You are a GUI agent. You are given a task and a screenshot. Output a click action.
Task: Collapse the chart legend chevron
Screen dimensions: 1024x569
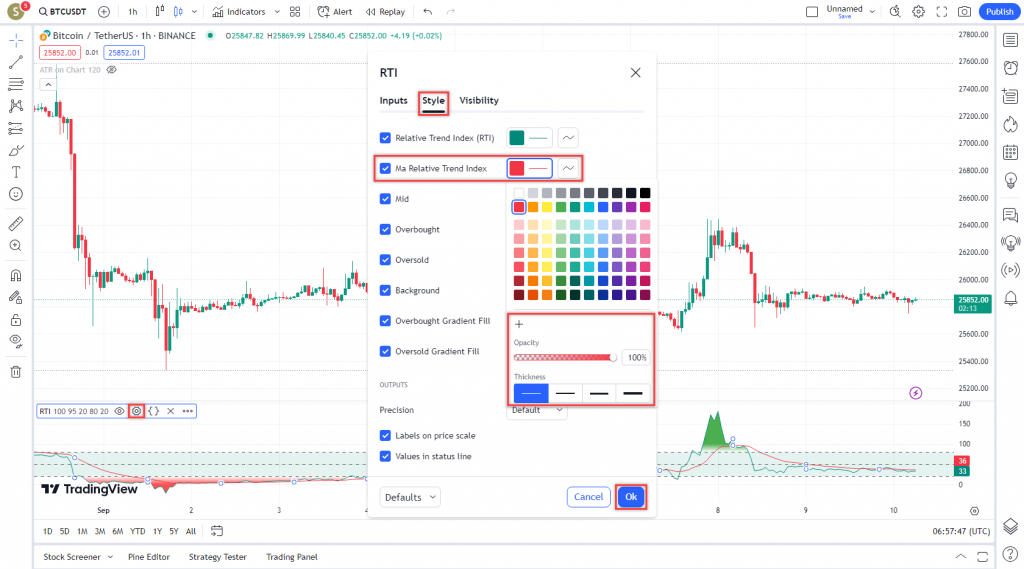pyautogui.click(x=48, y=84)
